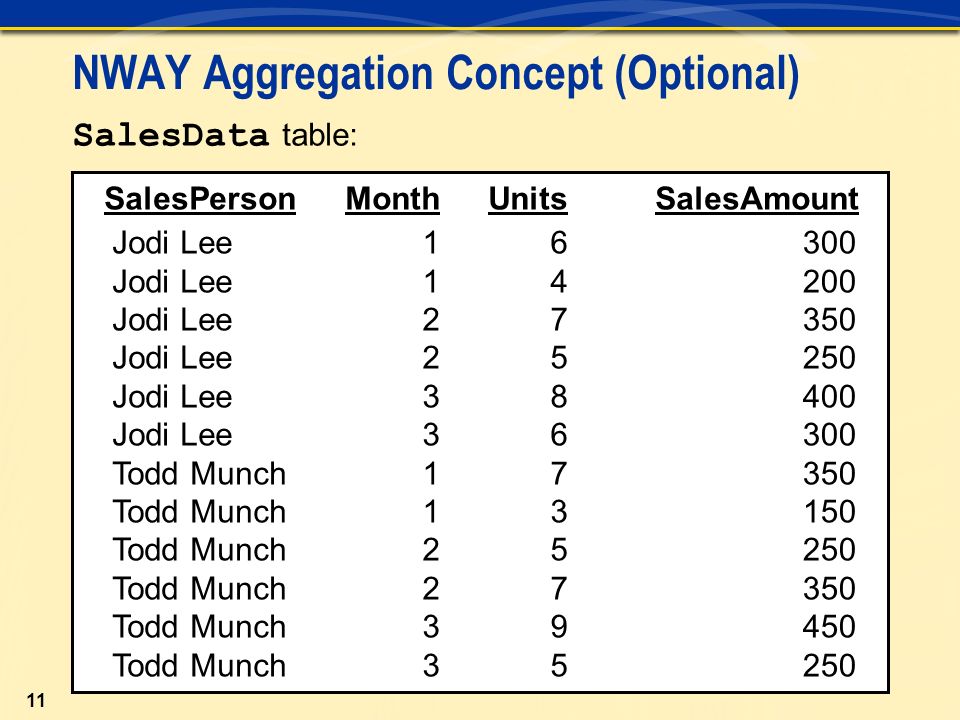The height and width of the screenshot is (720, 960).
Task: Click the slide number 11
Action: click(x=36, y=700)
